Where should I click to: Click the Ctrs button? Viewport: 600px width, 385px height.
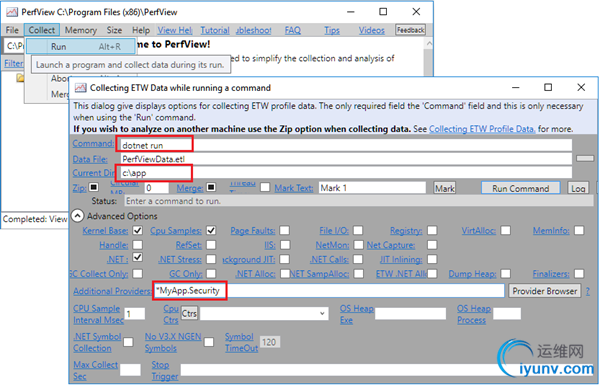pos(189,313)
